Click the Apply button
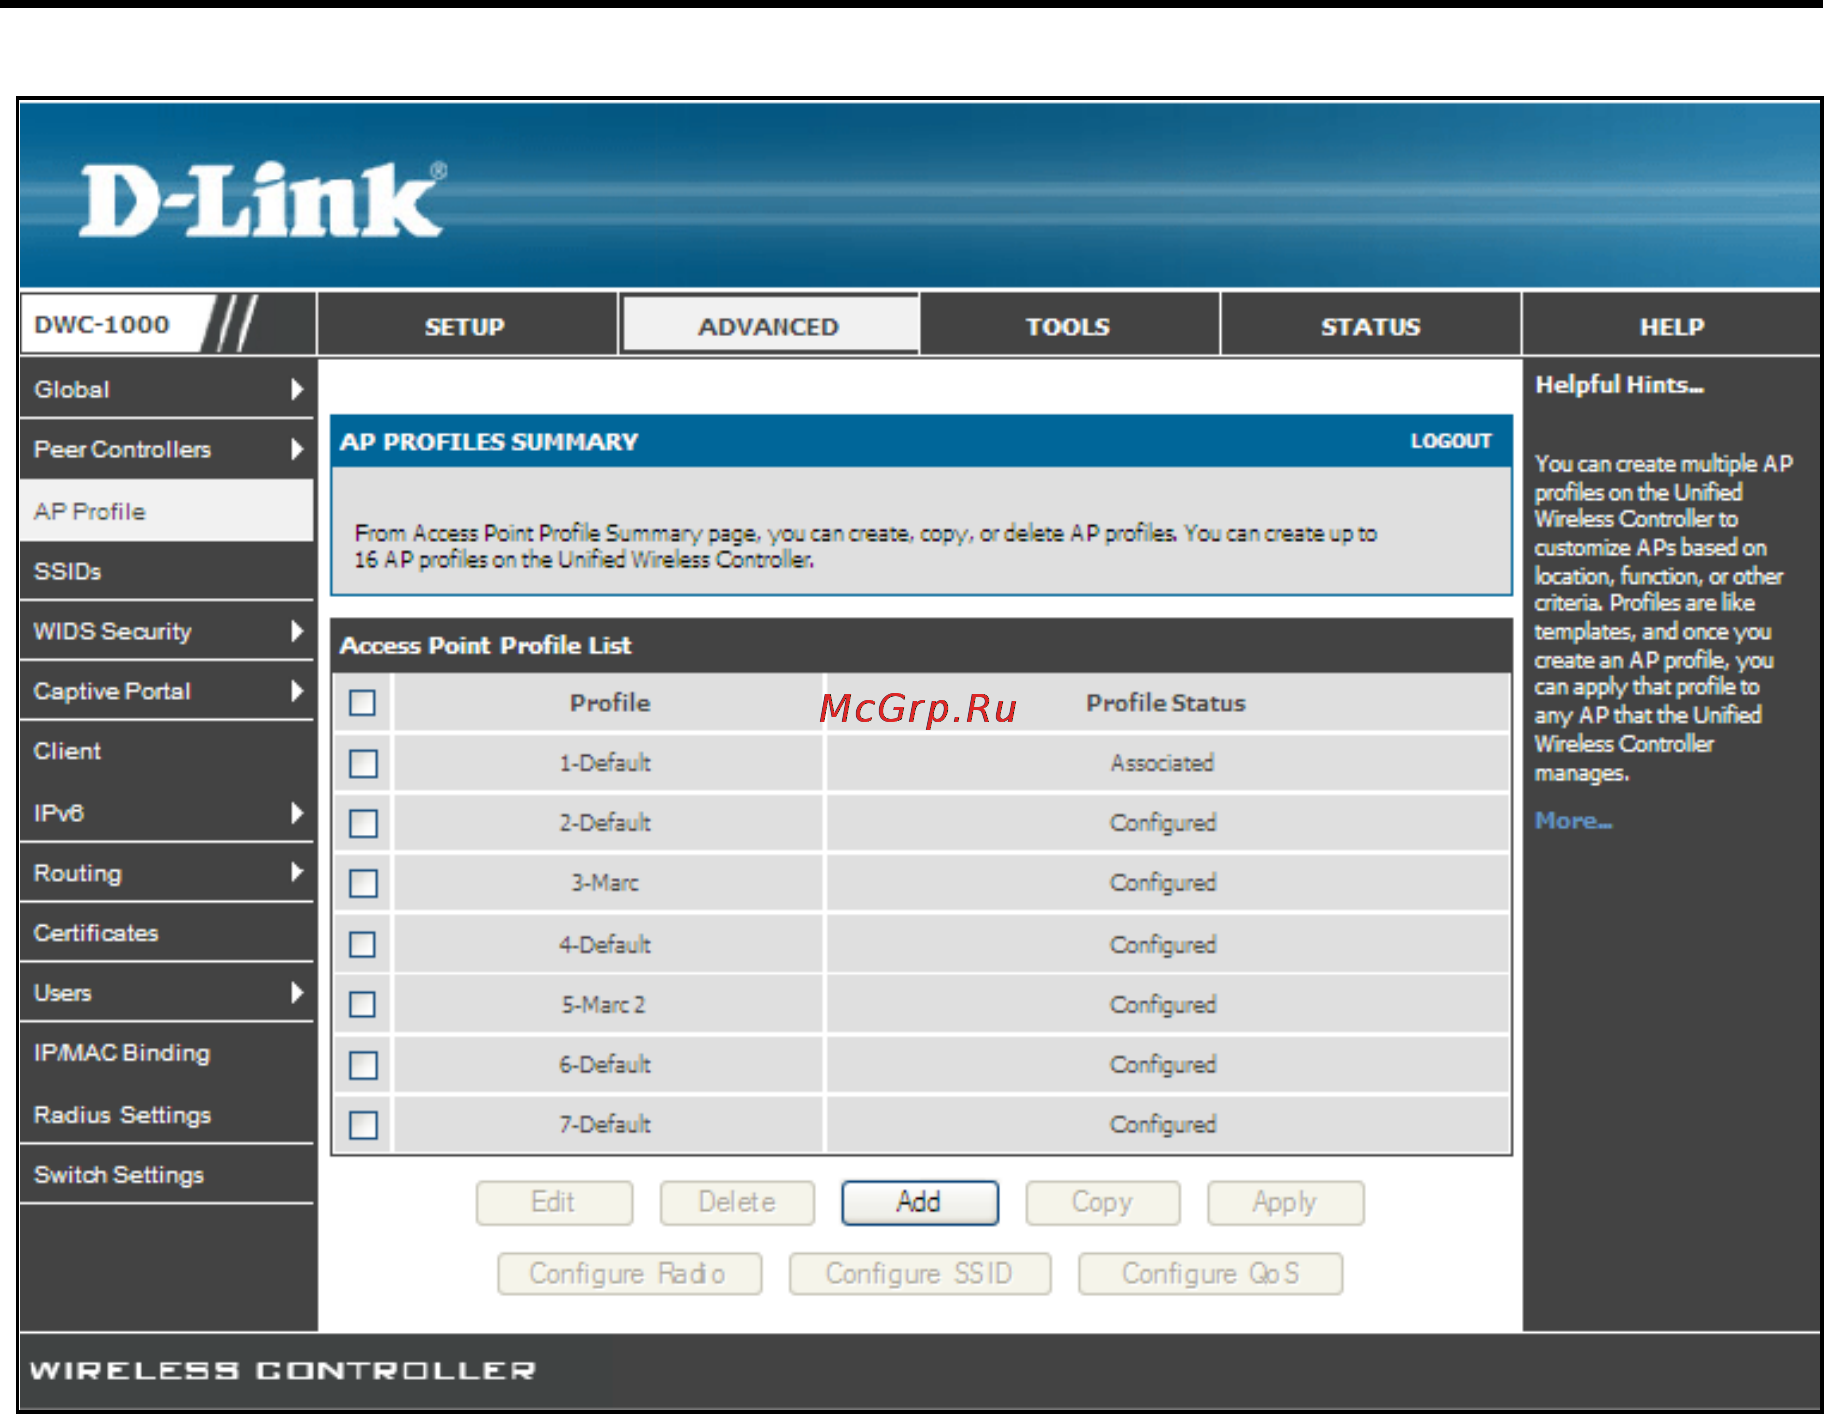The height and width of the screenshot is (1414, 1824). [1285, 1202]
